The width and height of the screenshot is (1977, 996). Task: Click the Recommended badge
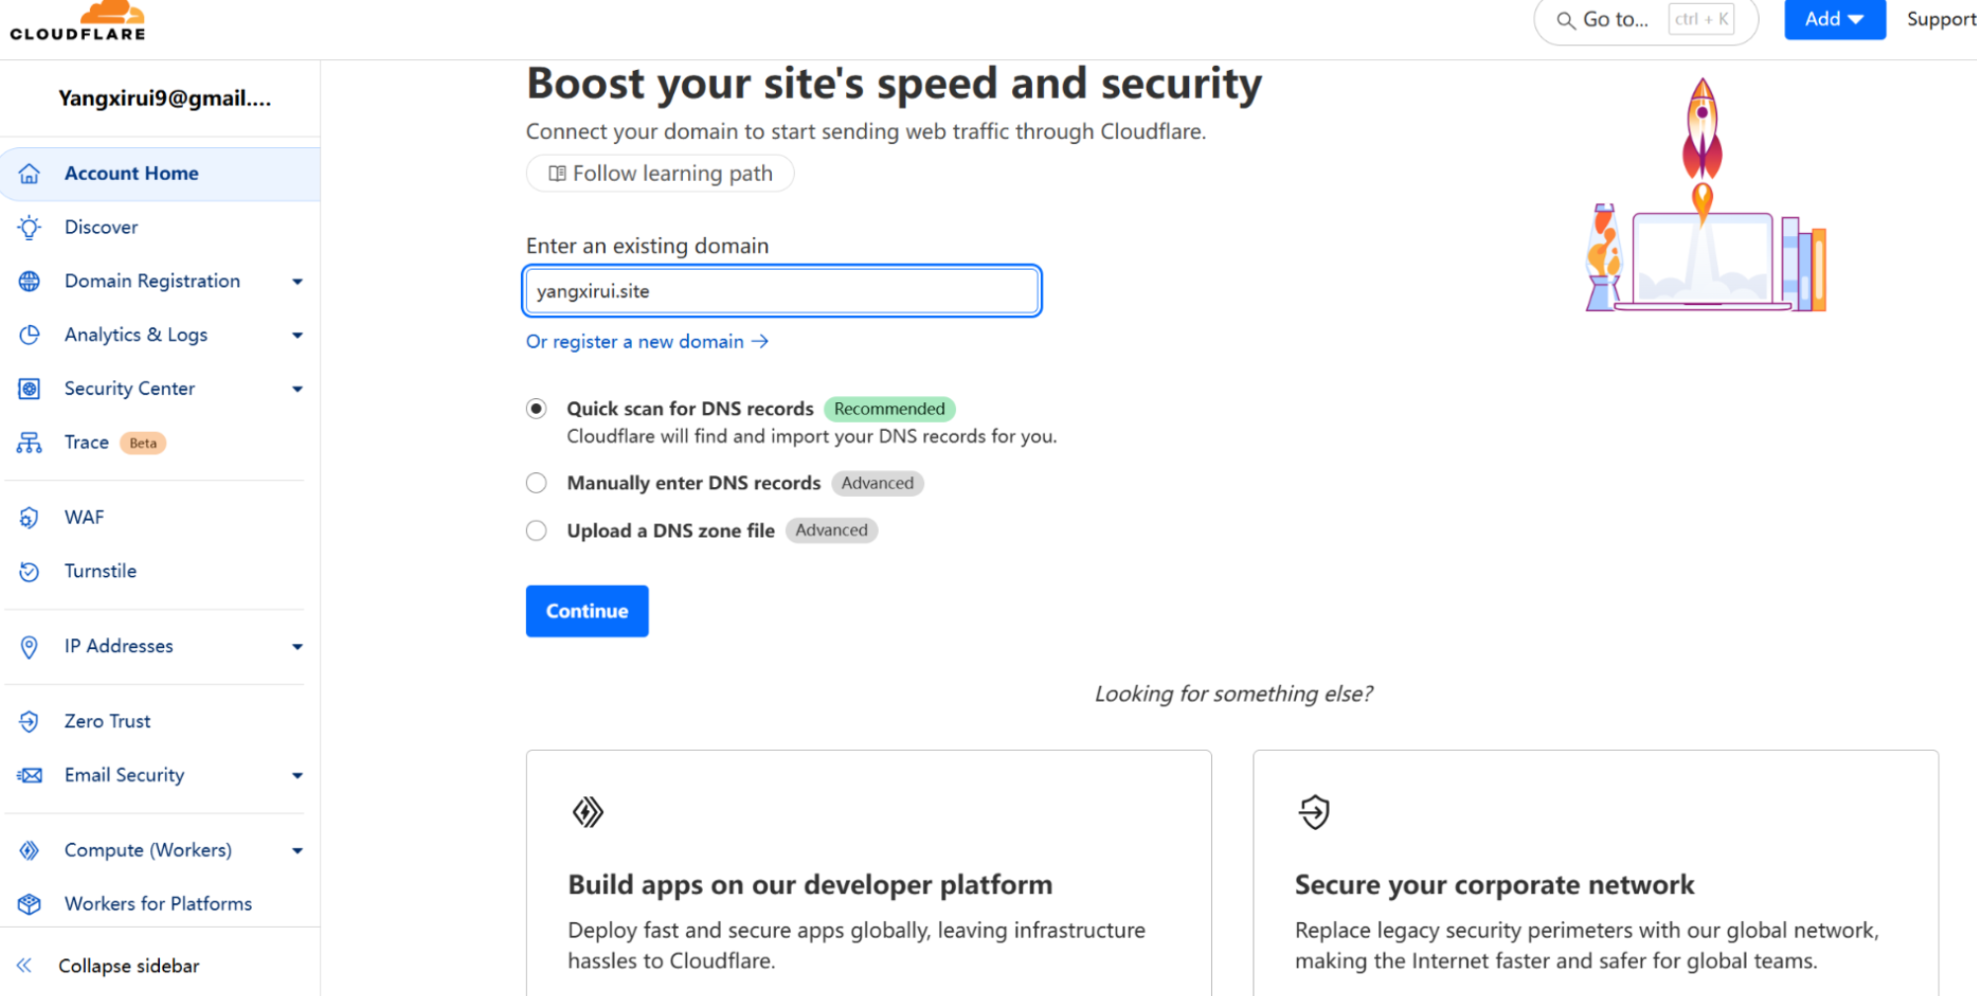[x=889, y=409]
